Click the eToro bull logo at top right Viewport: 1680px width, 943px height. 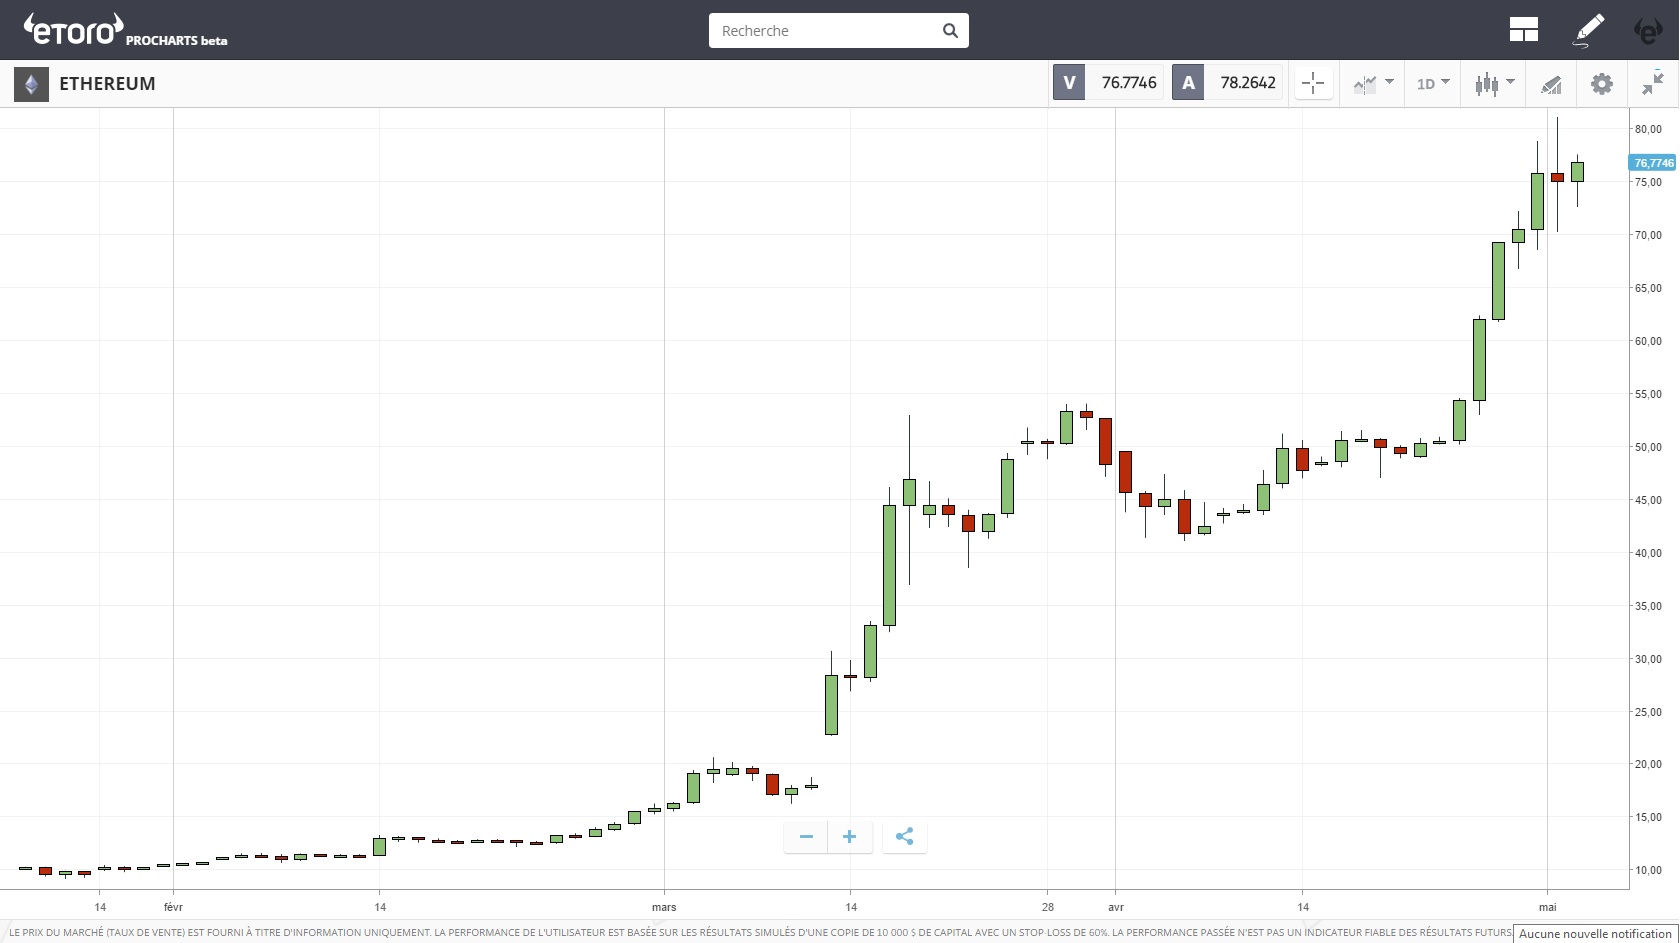click(1647, 30)
